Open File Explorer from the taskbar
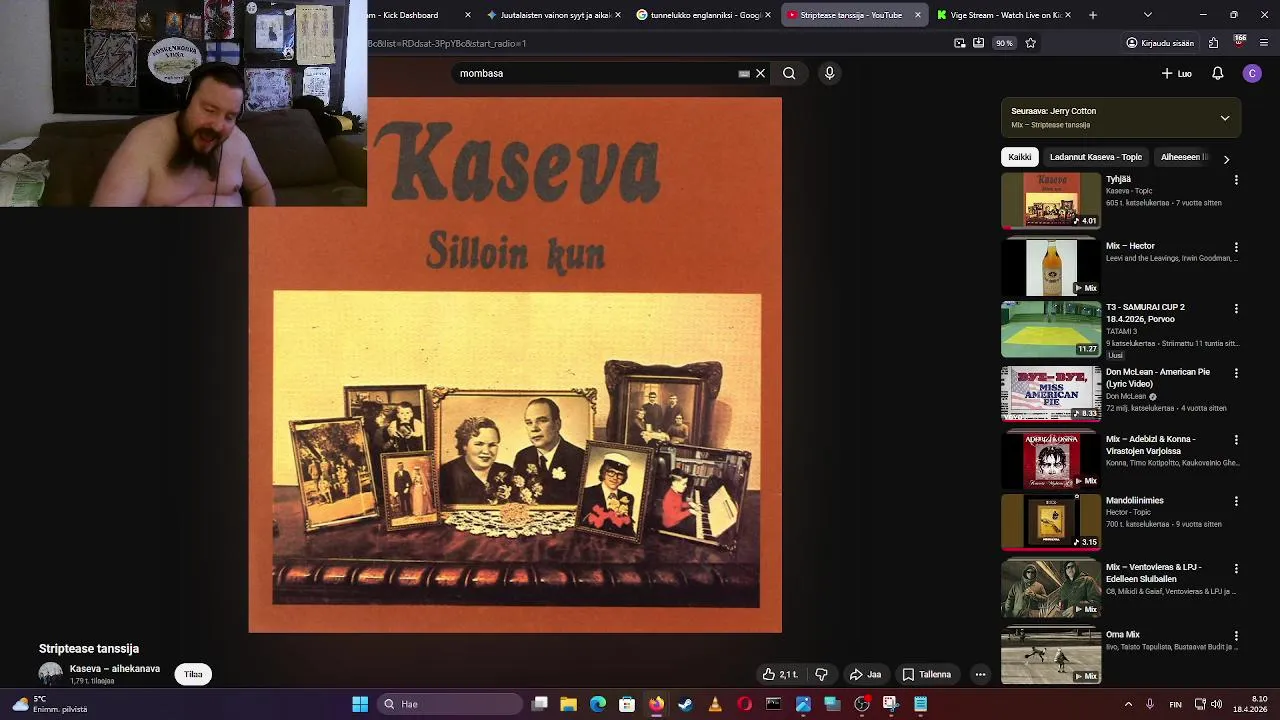1280x720 pixels. click(x=568, y=704)
